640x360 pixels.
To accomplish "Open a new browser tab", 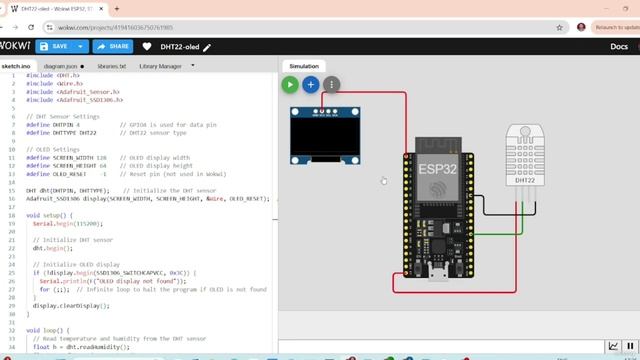I will [117, 9].
